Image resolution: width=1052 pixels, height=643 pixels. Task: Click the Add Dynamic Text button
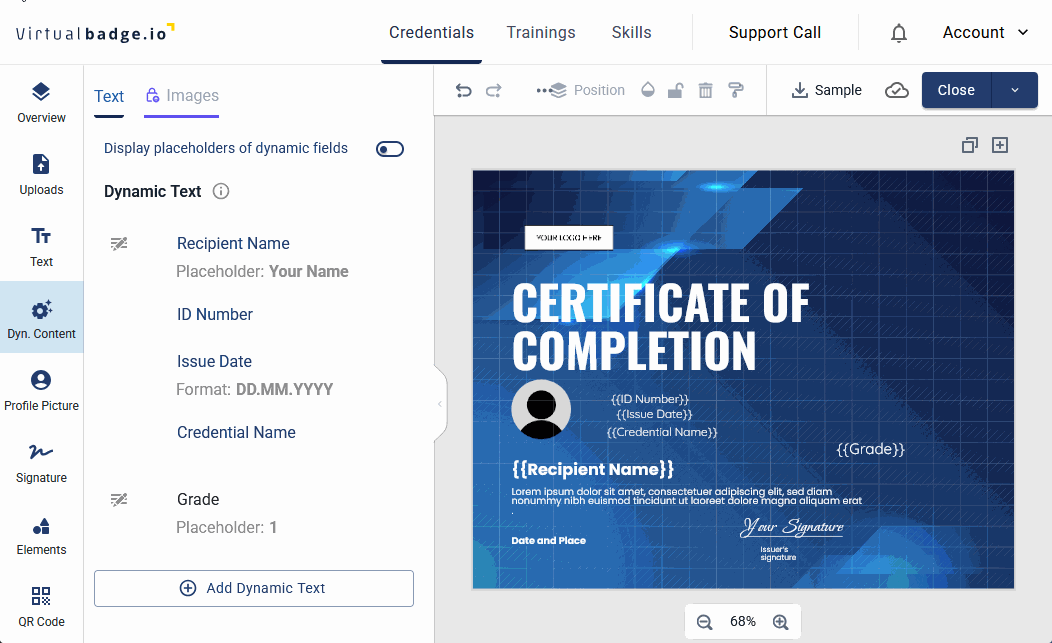click(254, 589)
